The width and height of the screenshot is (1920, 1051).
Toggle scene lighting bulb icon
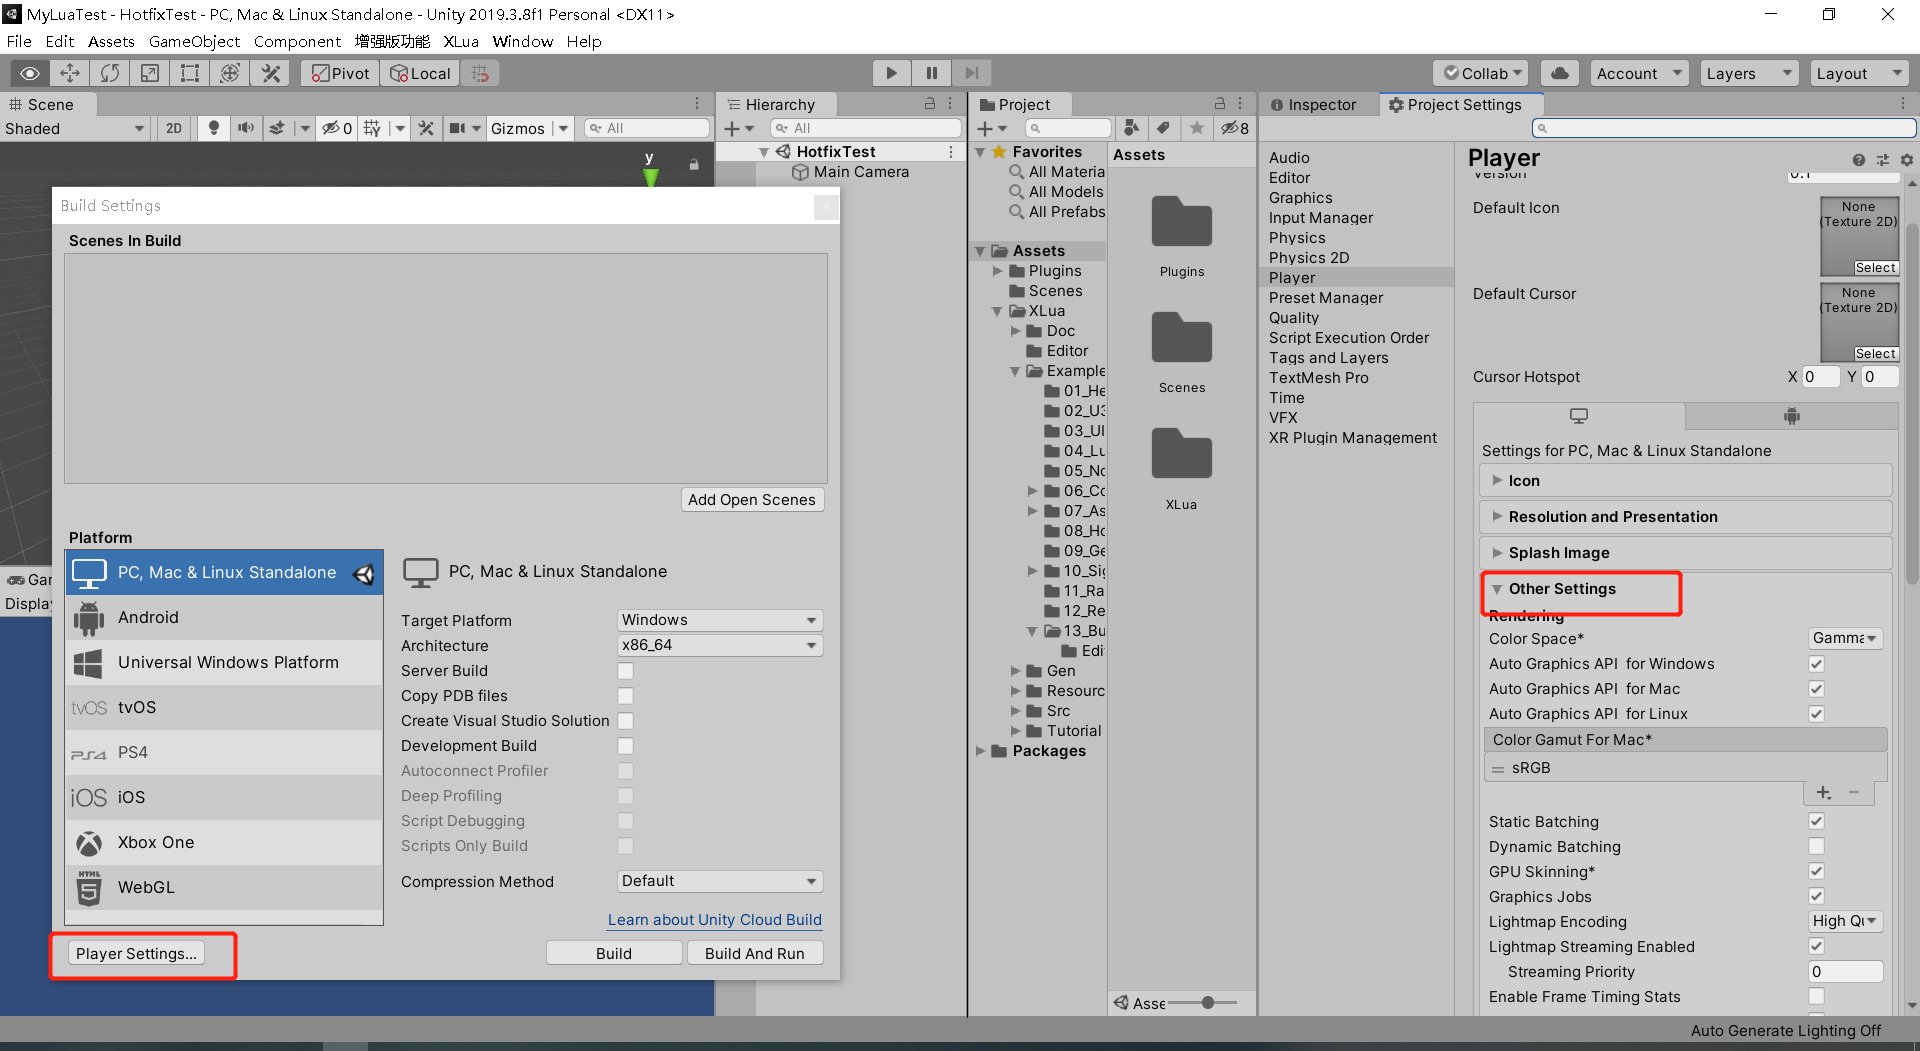(213, 128)
